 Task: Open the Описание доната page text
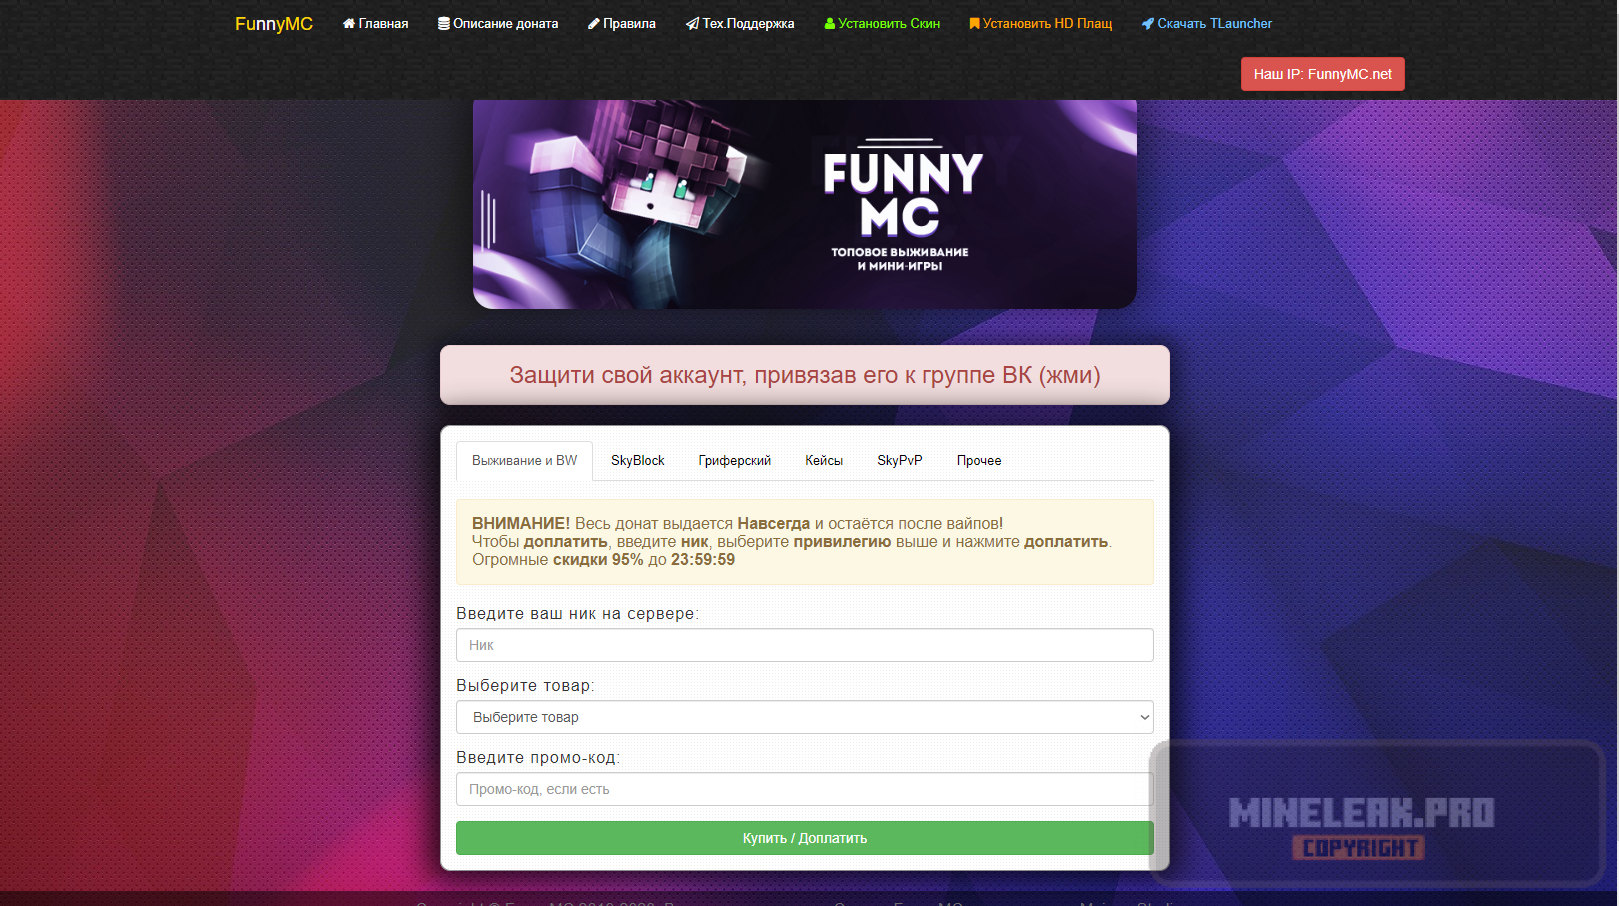coord(506,23)
